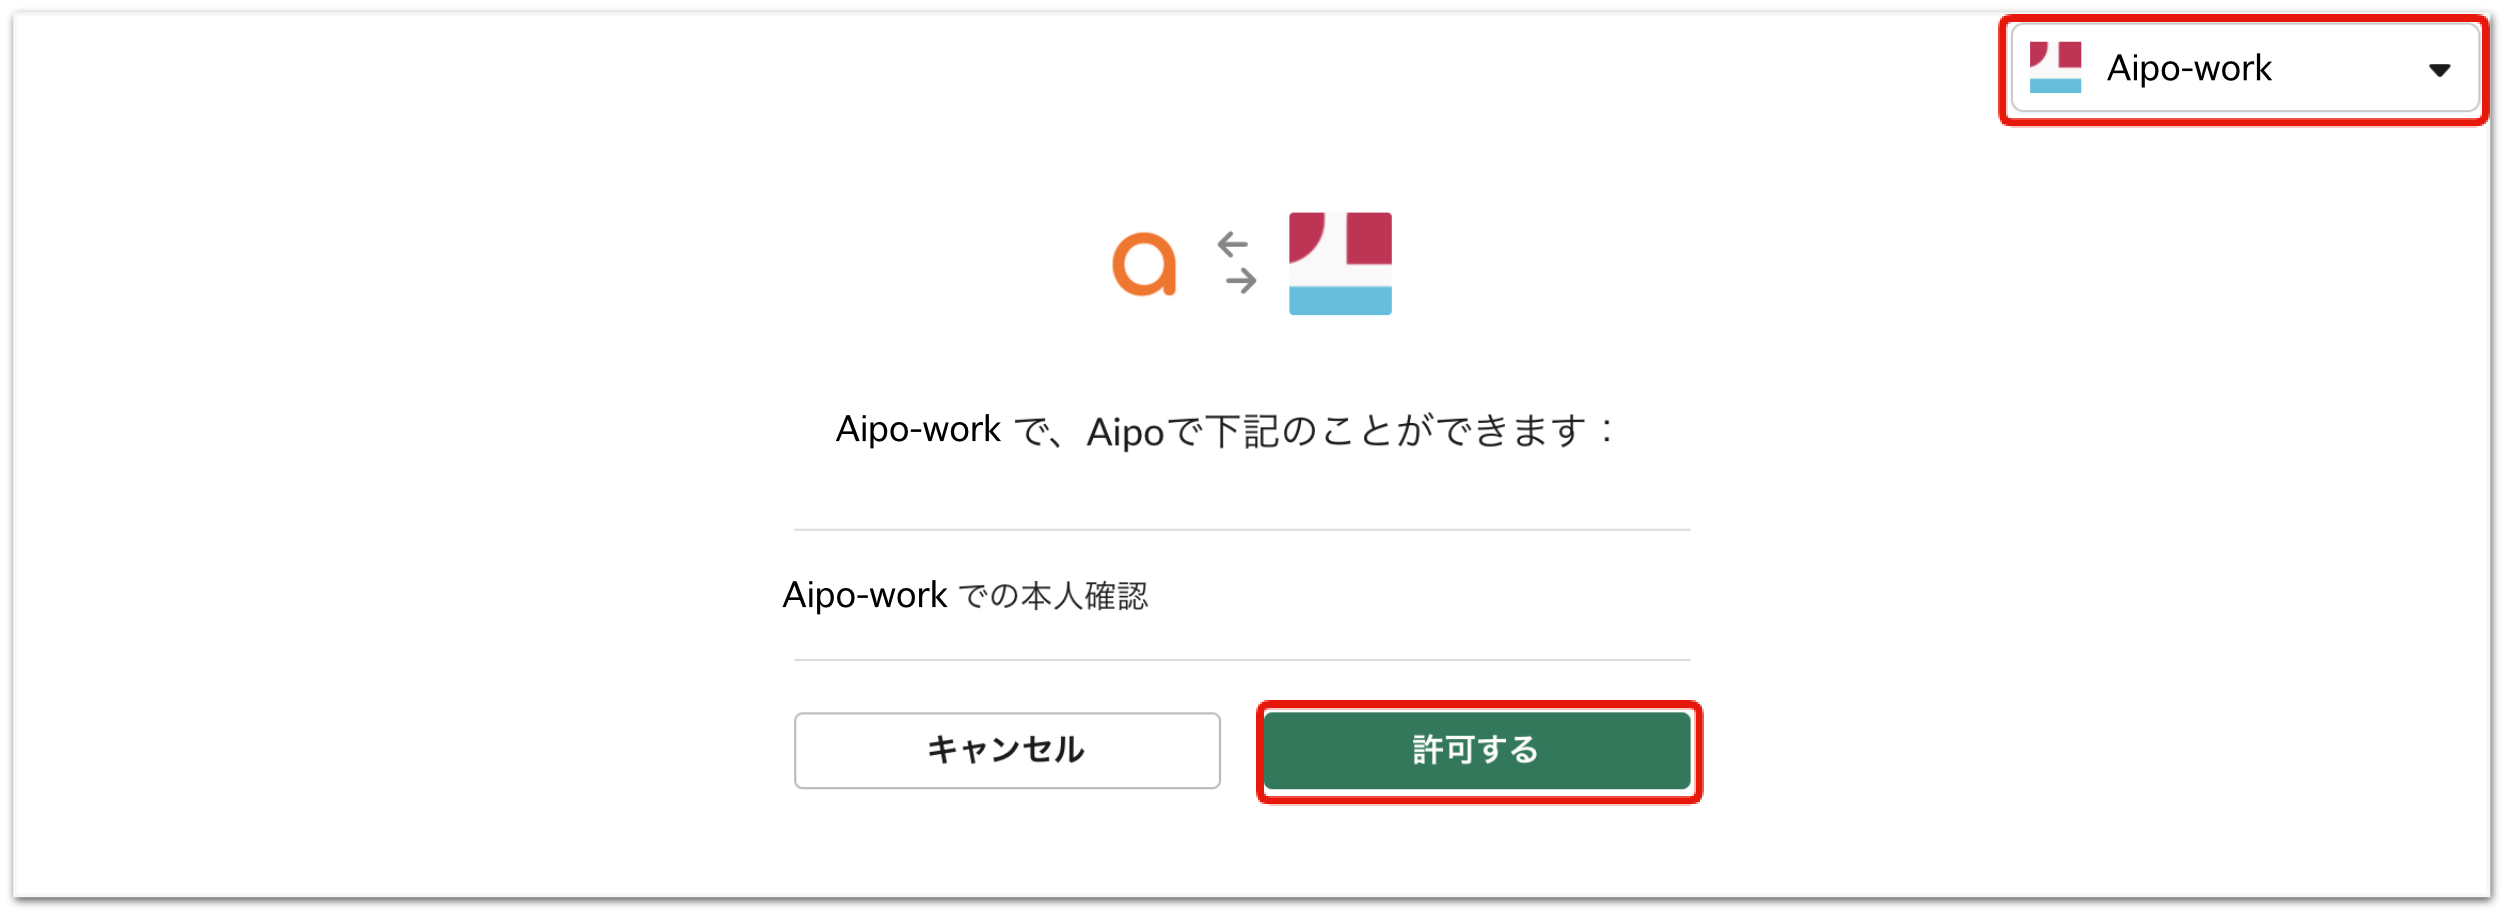The width and height of the screenshot is (2508, 916).
Task: Open the Aipo-work workspace dropdown
Action: [x=2244, y=68]
